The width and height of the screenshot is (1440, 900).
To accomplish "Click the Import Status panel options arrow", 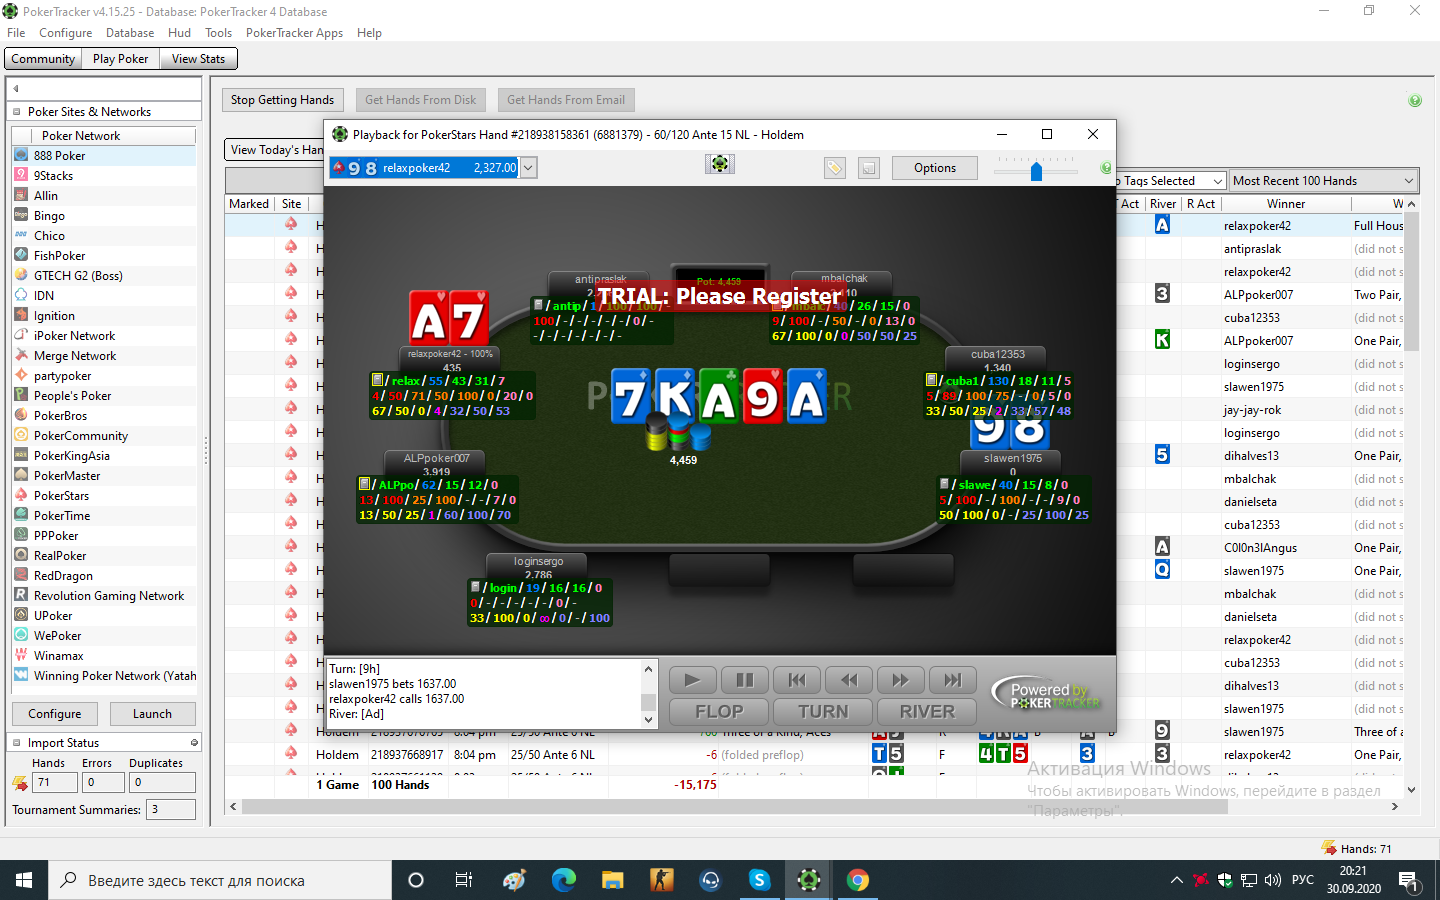I will point(194,743).
